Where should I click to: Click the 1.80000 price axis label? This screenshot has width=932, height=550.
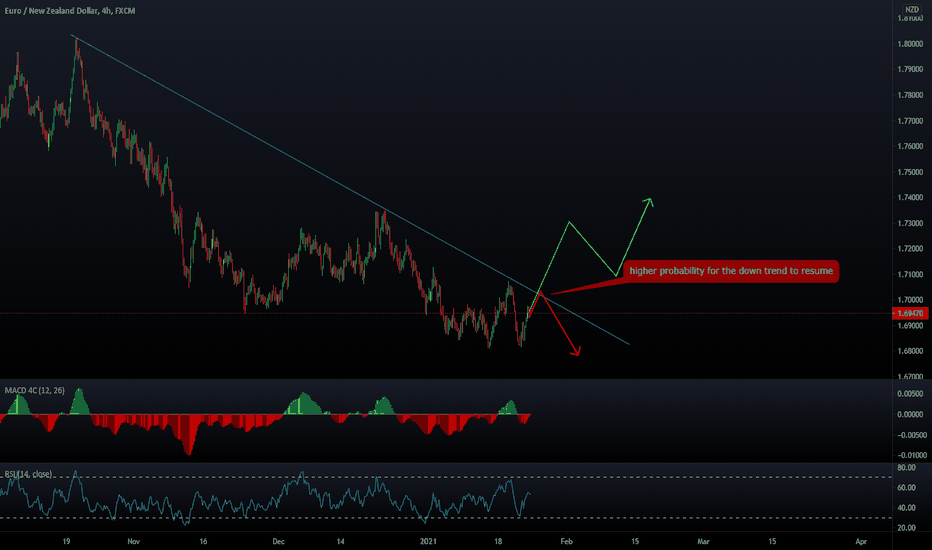[x=910, y=44]
